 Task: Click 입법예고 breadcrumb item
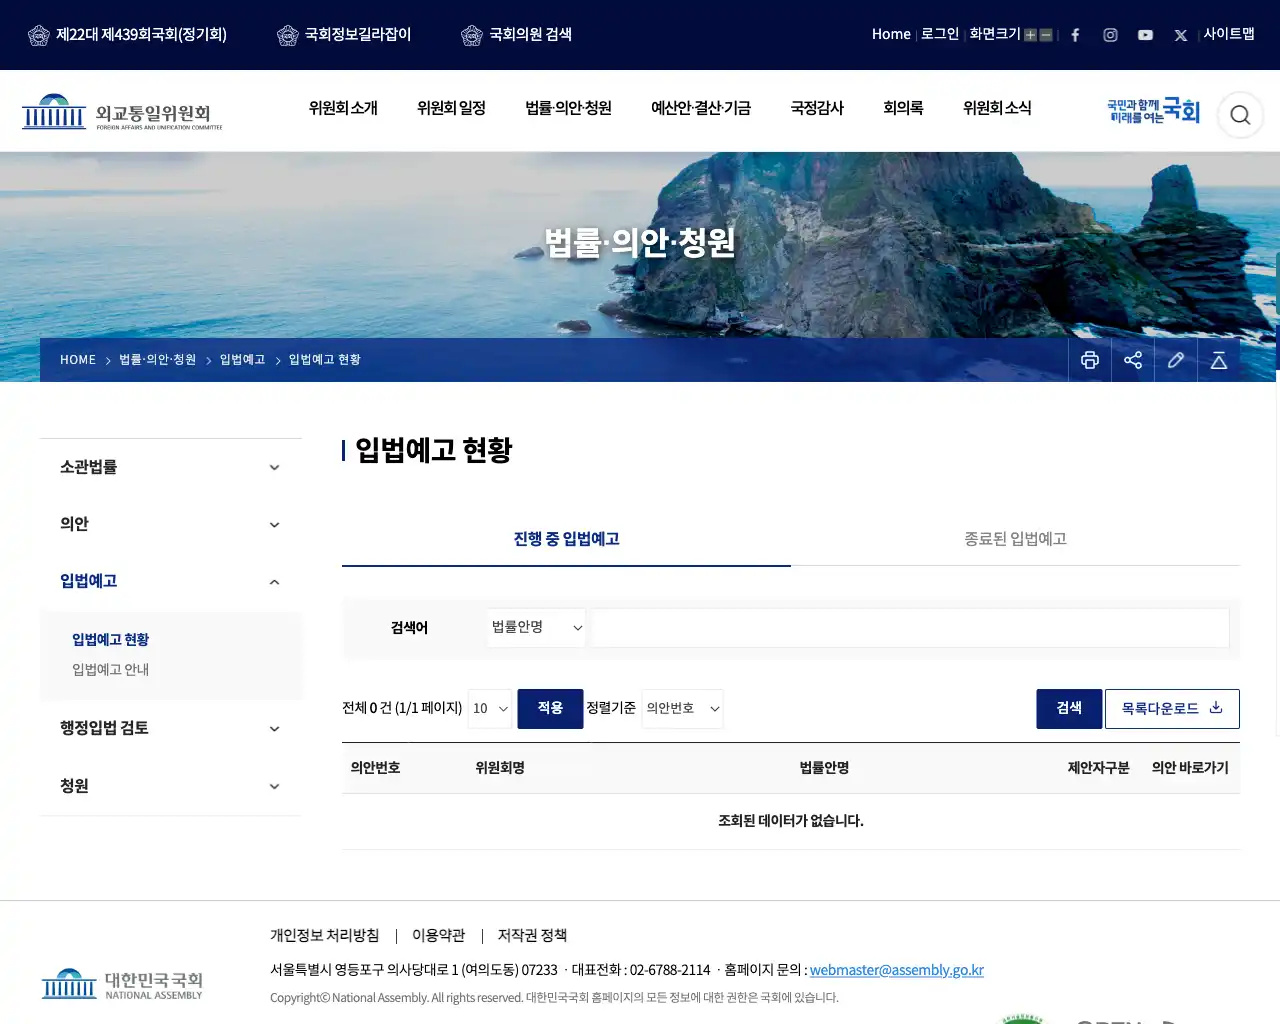(x=242, y=360)
